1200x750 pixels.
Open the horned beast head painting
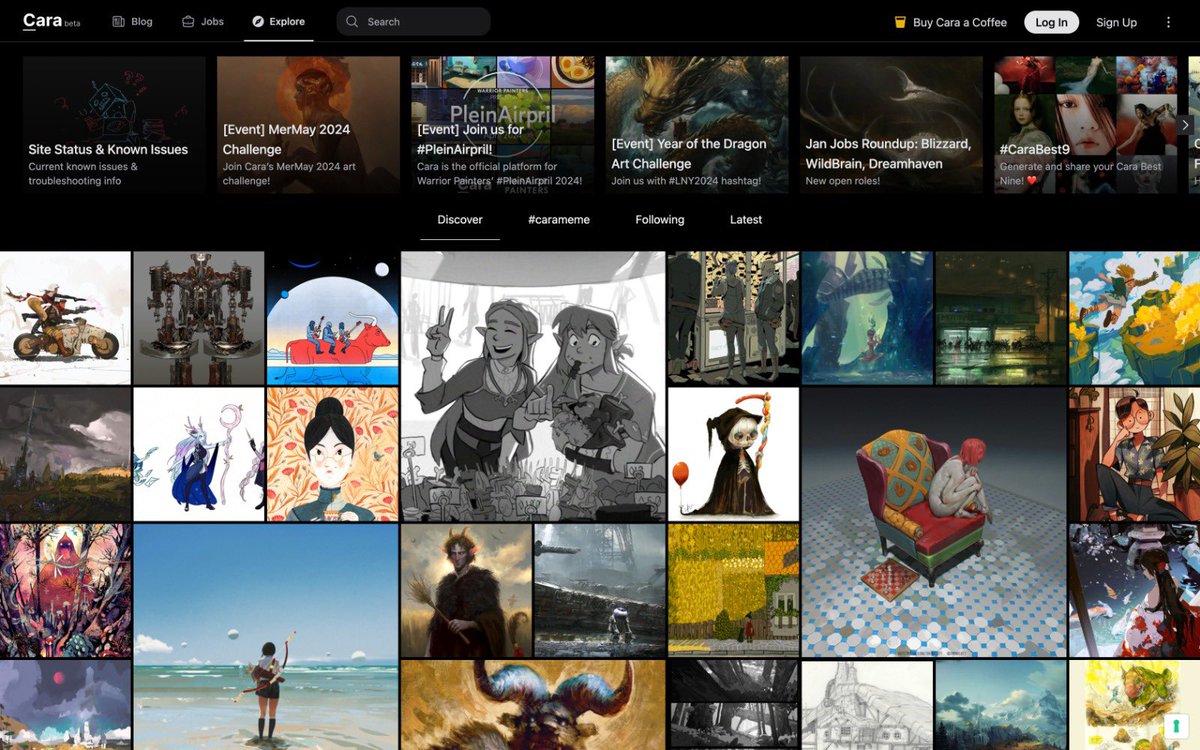point(533,705)
